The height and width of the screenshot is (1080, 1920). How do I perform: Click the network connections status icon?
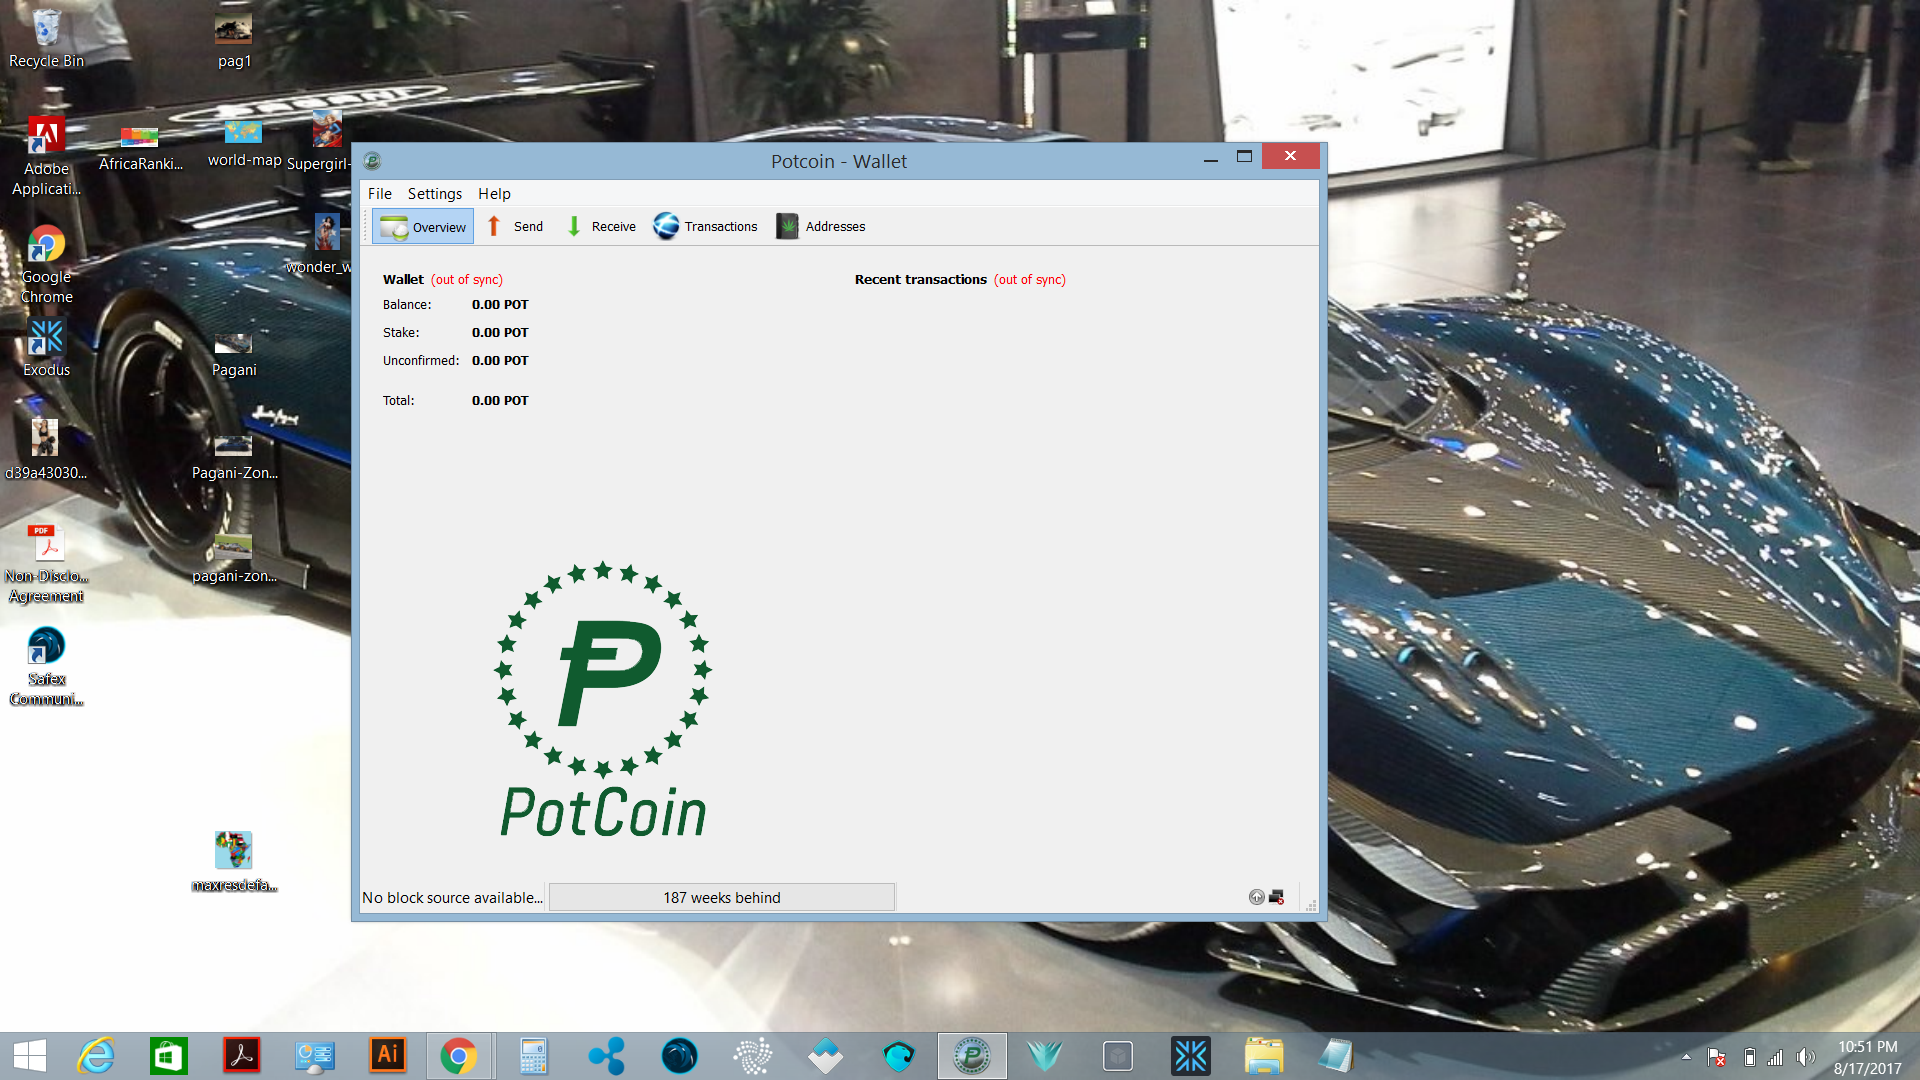pyautogui.click(x=1276, y=897)
